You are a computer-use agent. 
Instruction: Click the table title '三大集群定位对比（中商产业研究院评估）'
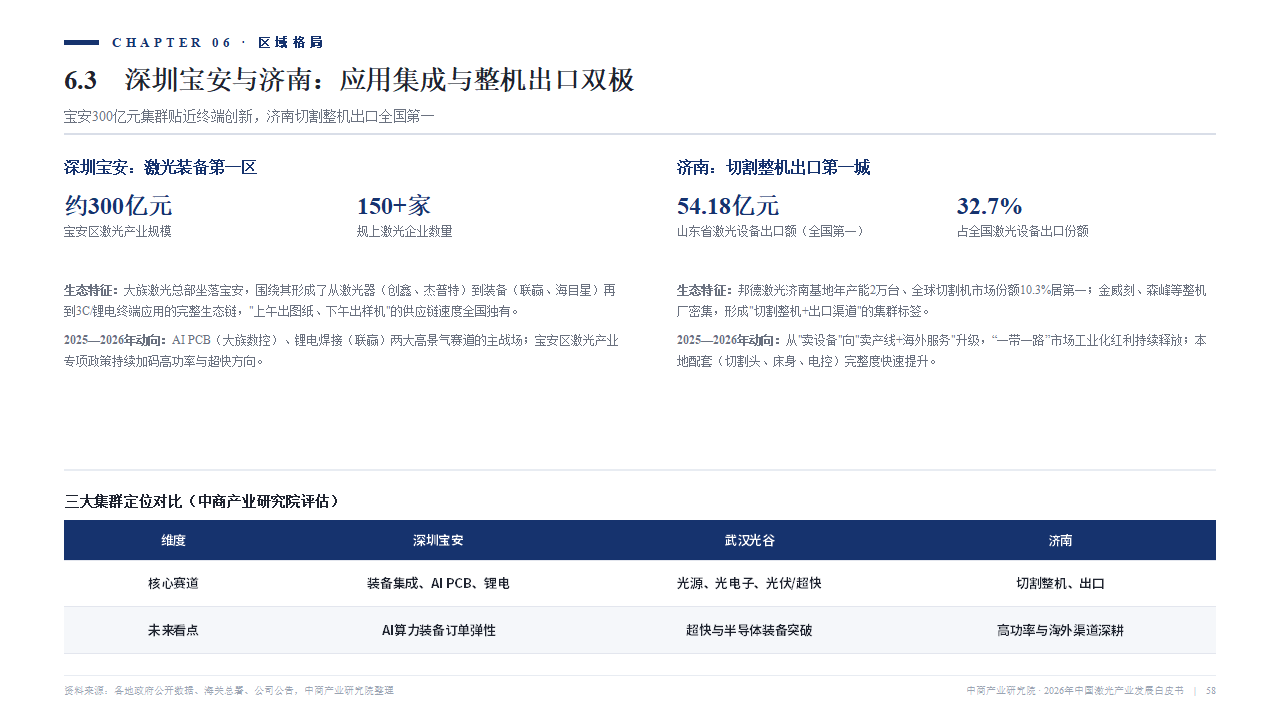pos(201,501)
